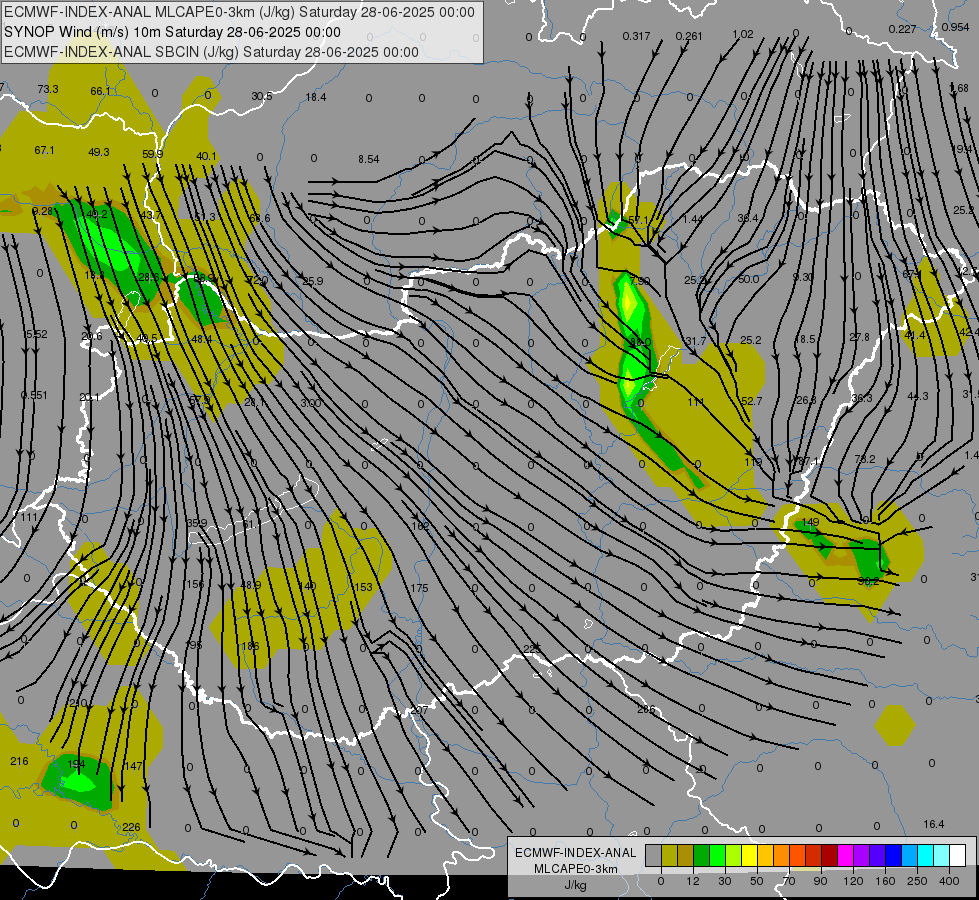Click the map value 0.261

[689, 36]
